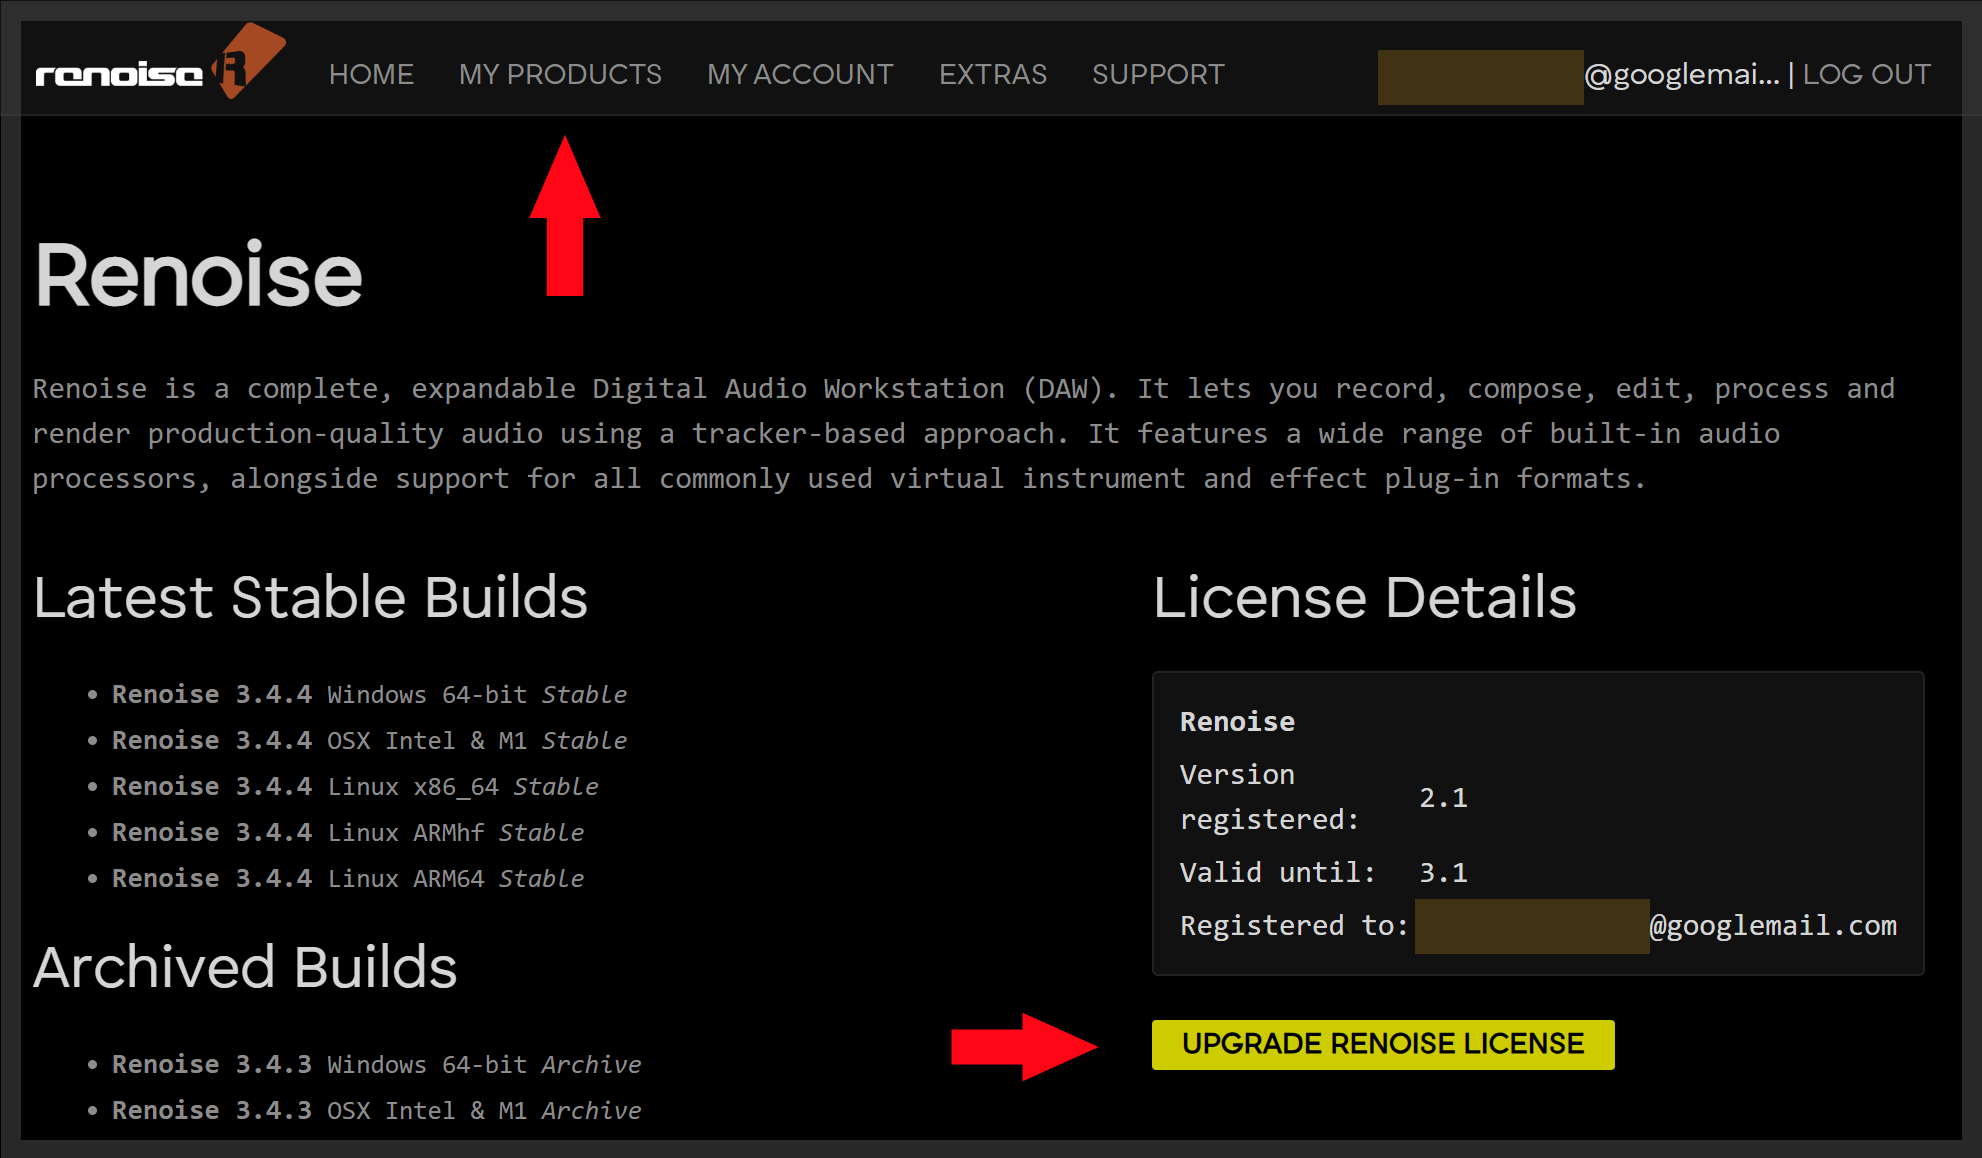This screenshot has width=1982, height=1158.
Task: Open the SUPPORT menu item
Action: [1158, 75]
